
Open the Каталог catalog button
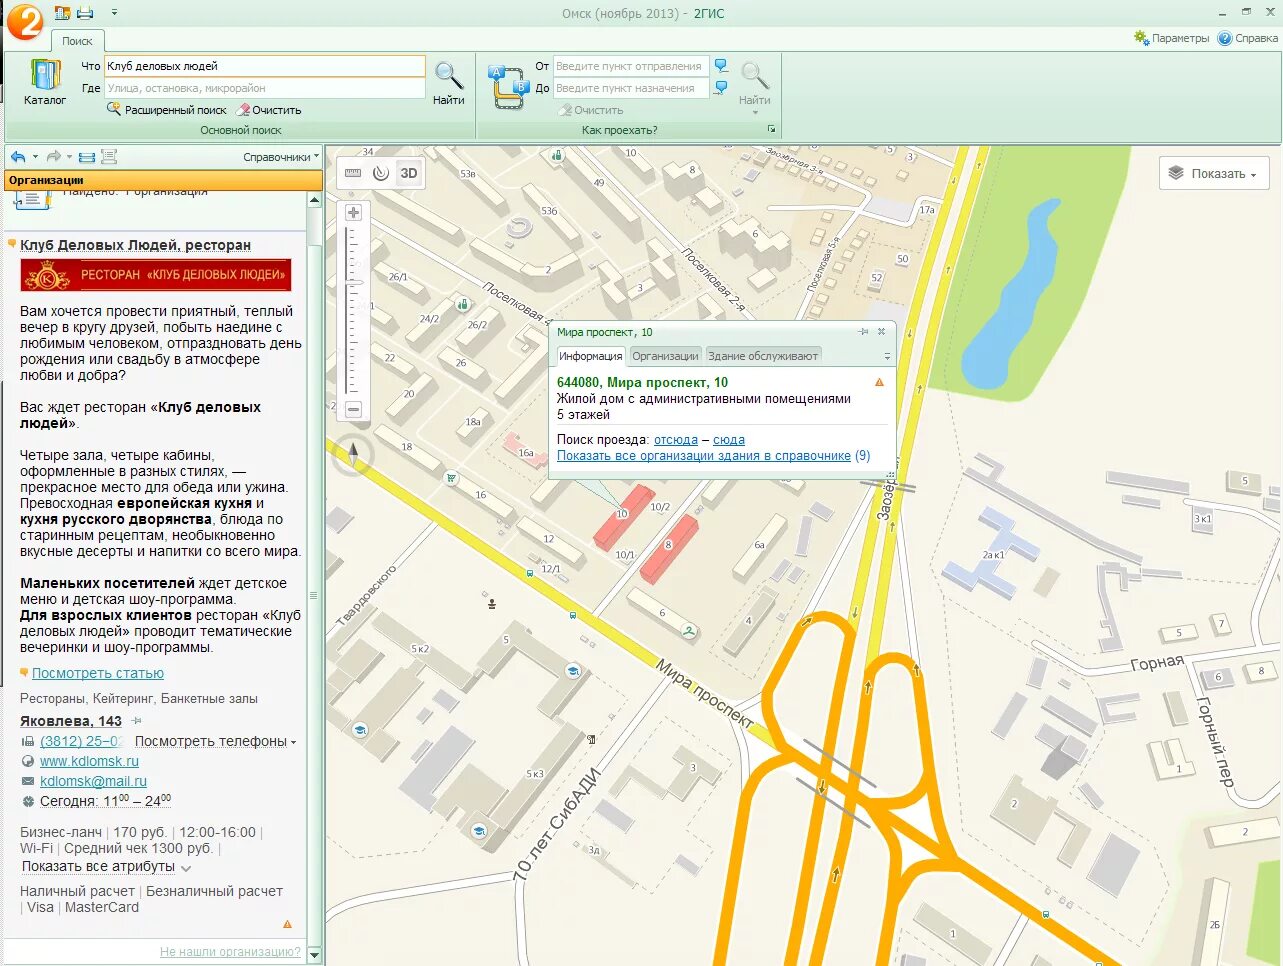pyautogui.click(x=45, y=82)
